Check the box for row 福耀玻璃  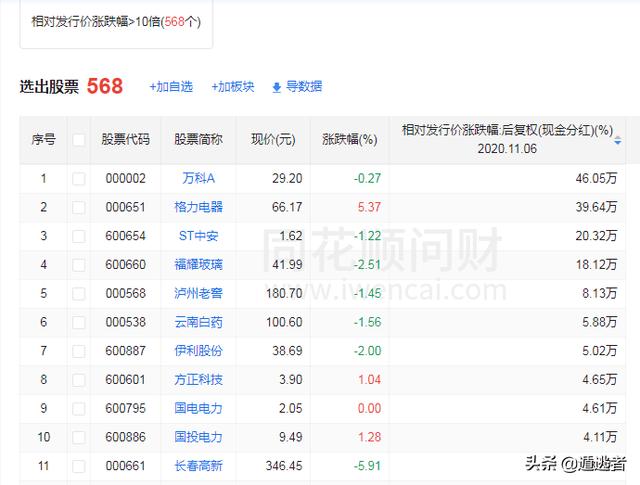(x=78, y=265)
